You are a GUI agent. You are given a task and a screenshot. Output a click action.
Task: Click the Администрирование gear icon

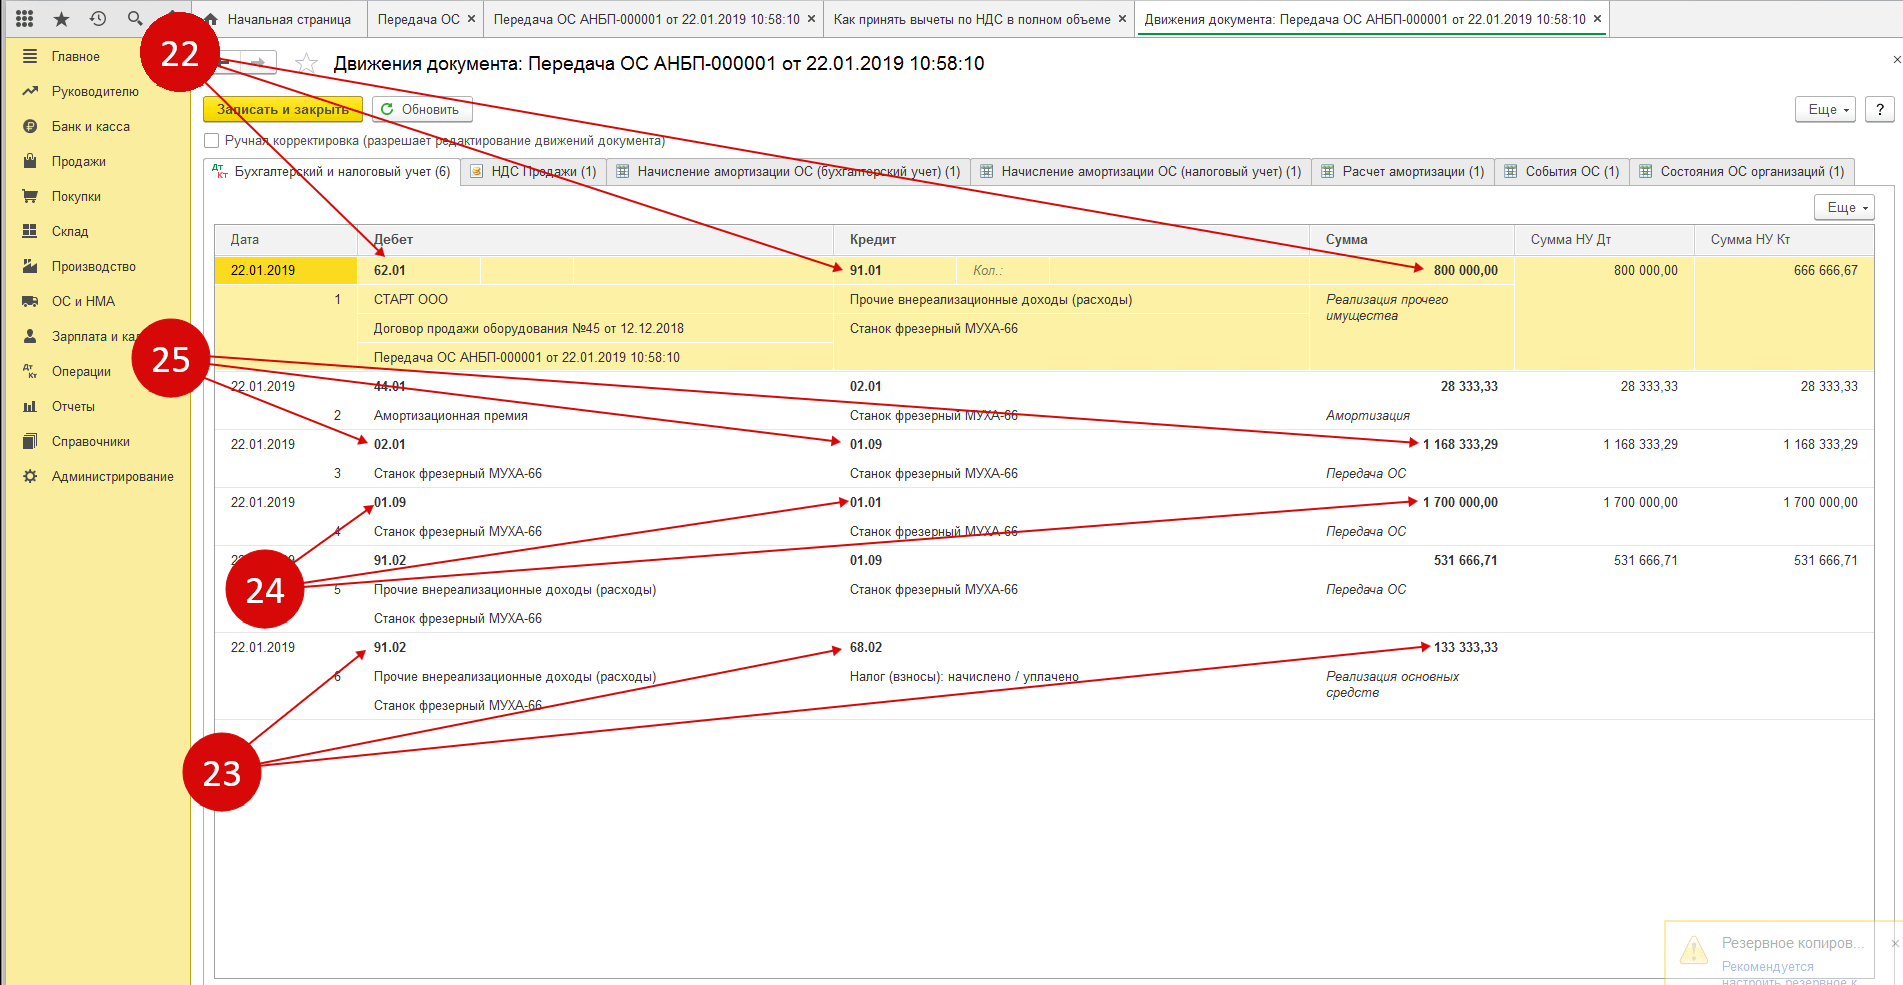(30, 476)
